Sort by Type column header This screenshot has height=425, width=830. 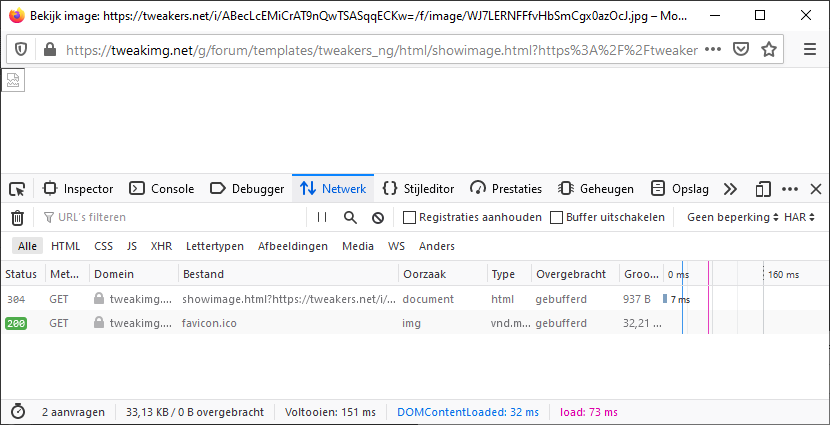[x=509, y=274]
